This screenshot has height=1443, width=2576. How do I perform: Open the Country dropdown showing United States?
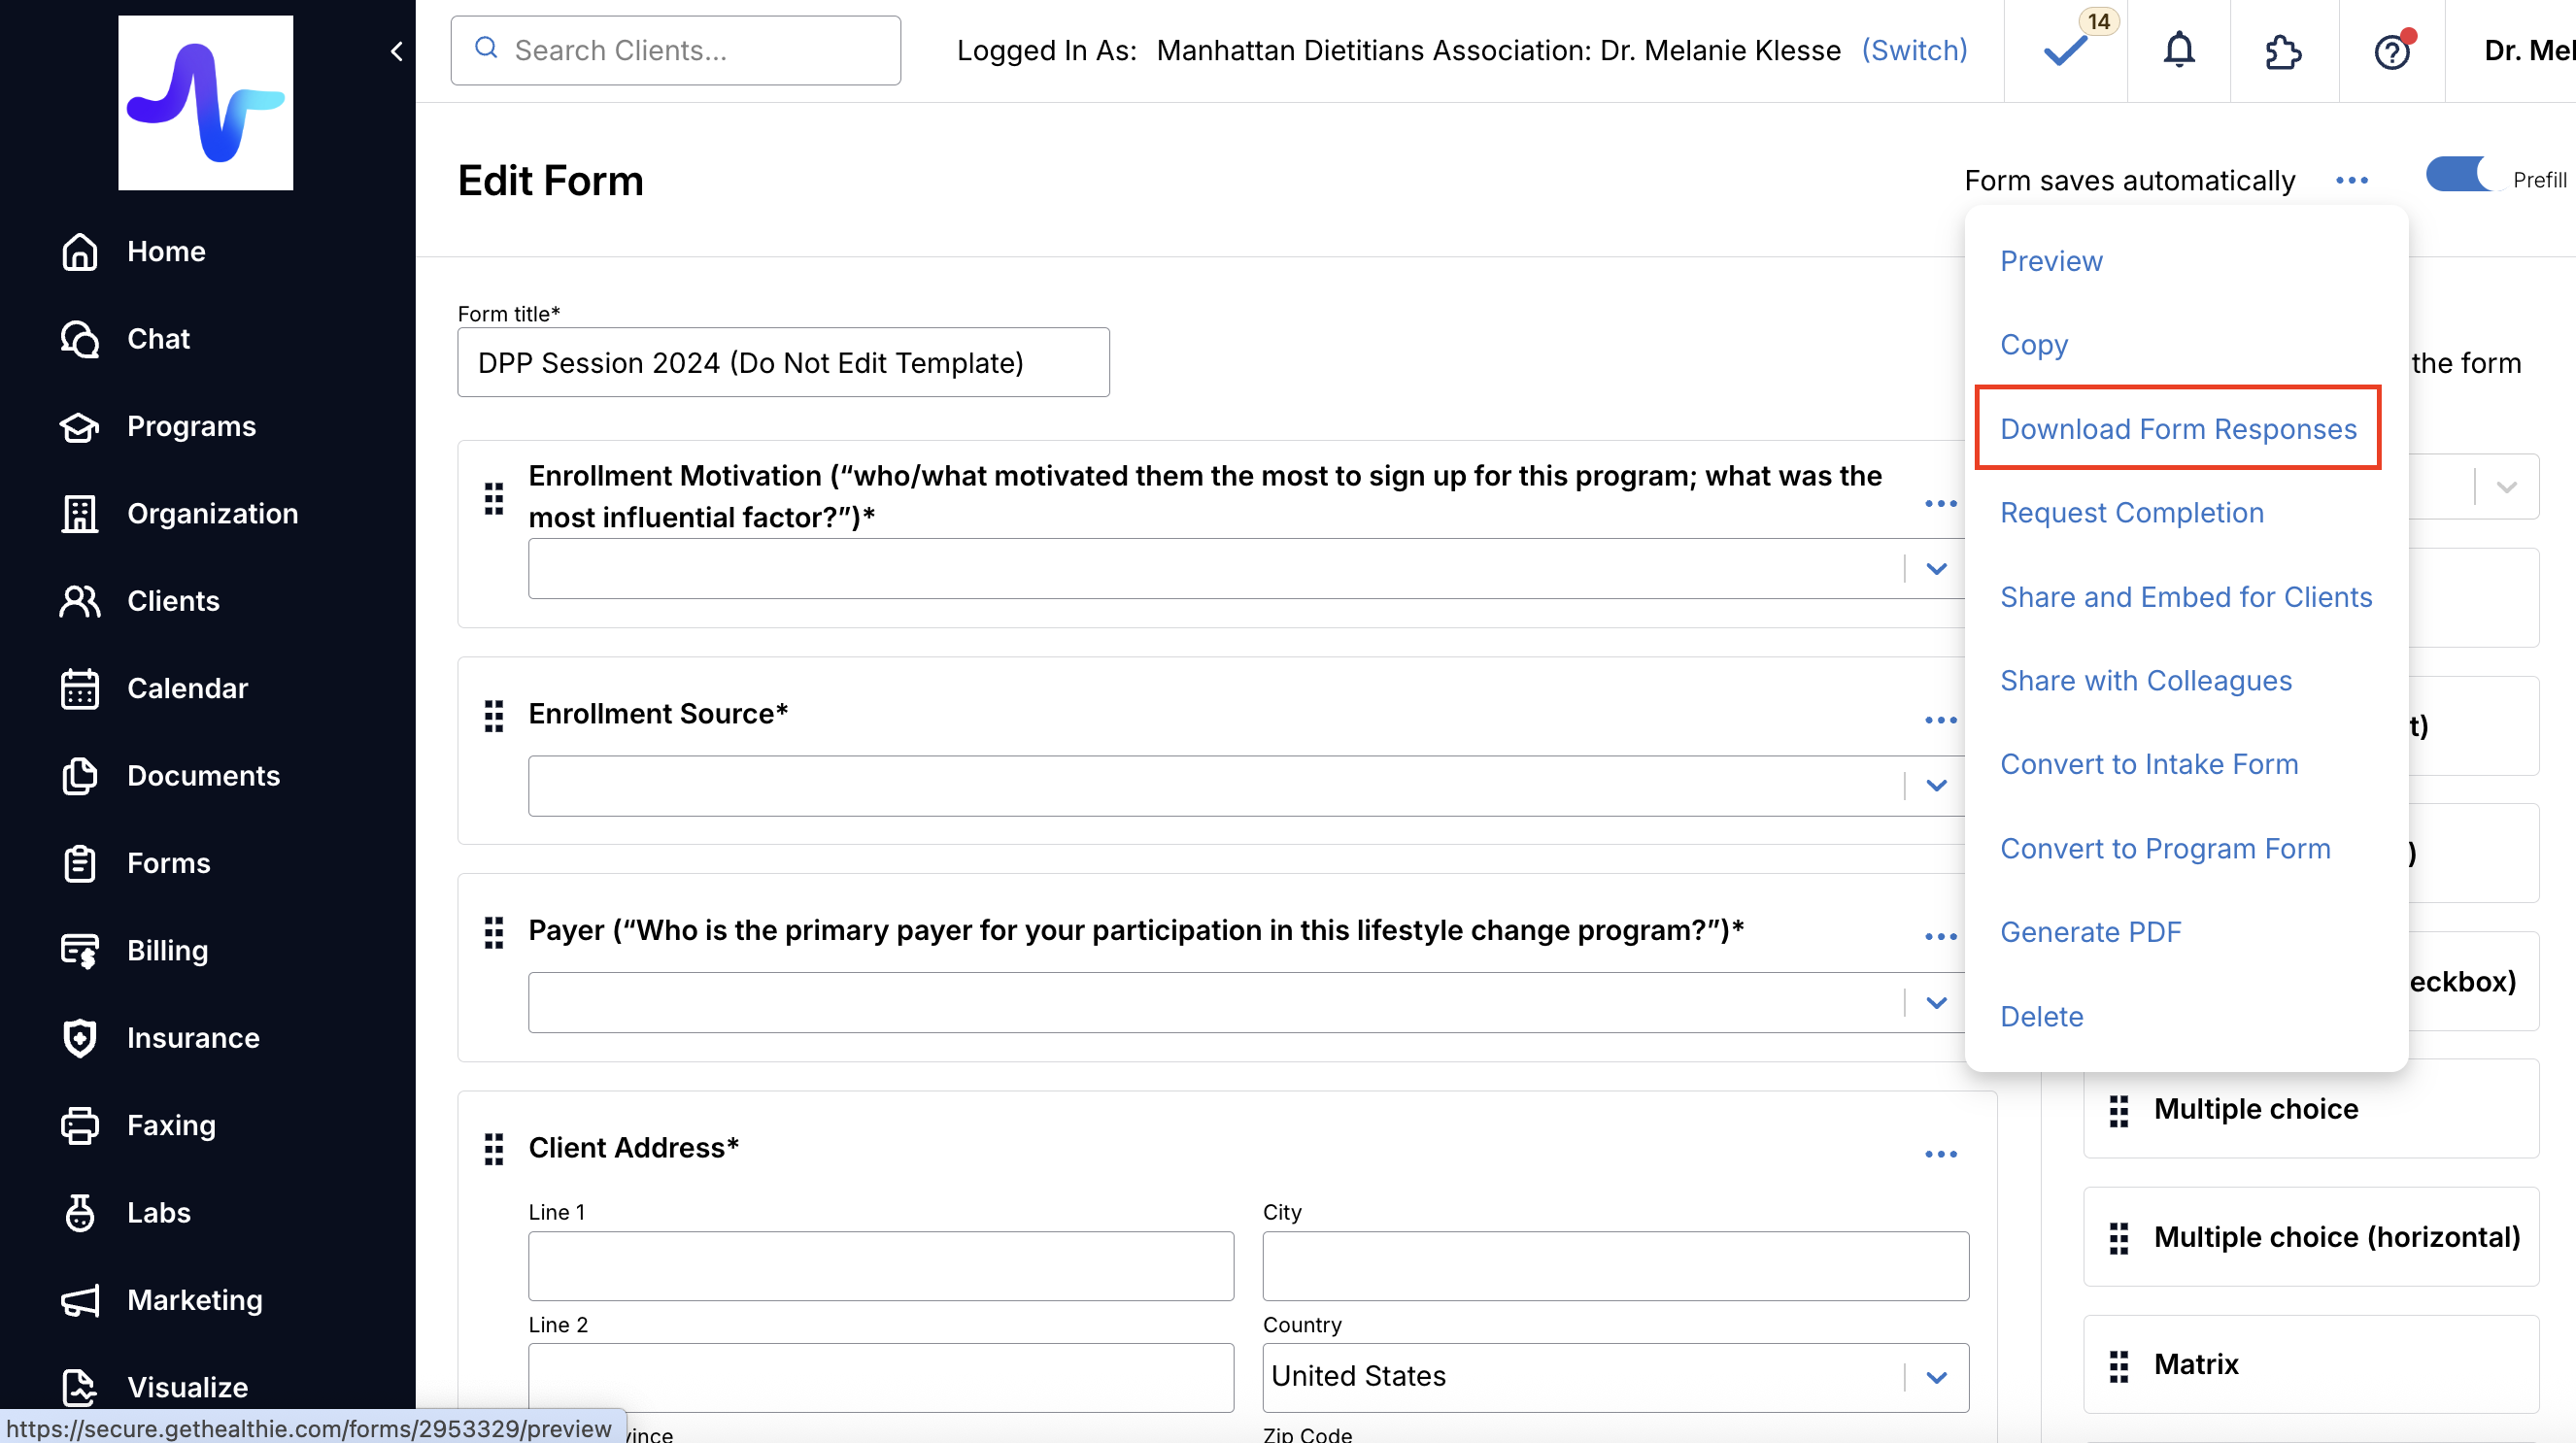click(1936, 1377)
